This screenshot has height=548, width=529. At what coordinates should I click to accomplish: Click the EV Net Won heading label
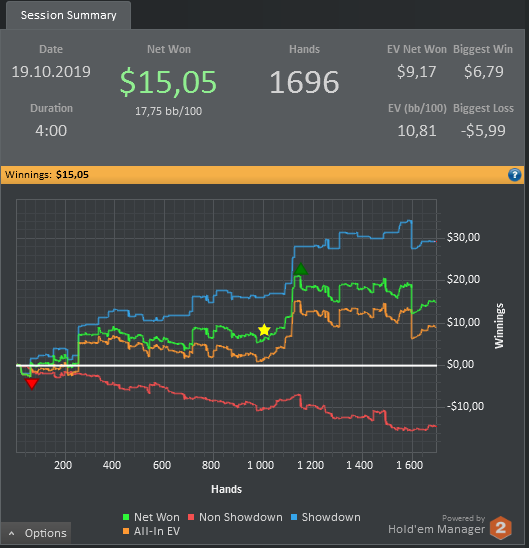416,49
